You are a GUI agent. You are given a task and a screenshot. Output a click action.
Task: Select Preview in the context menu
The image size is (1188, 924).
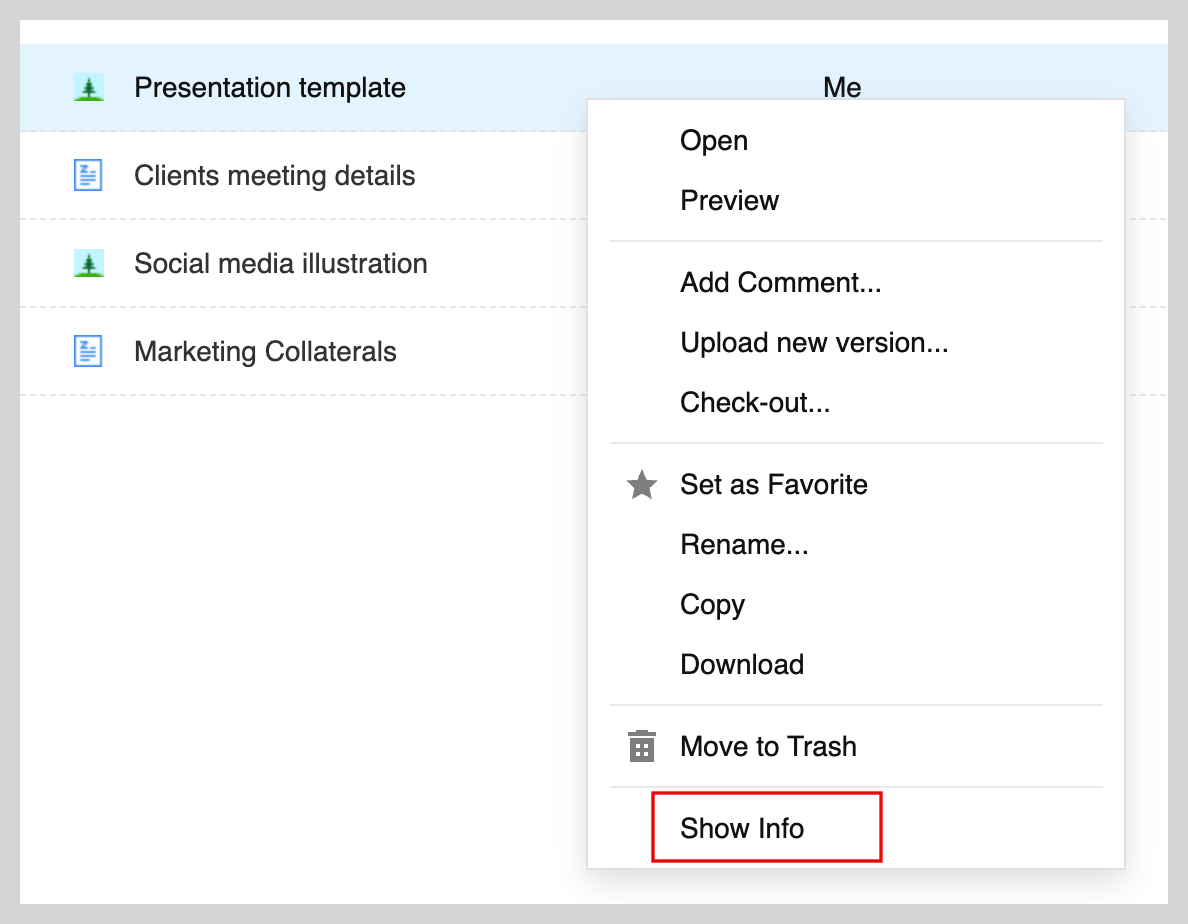pos(729,201)
